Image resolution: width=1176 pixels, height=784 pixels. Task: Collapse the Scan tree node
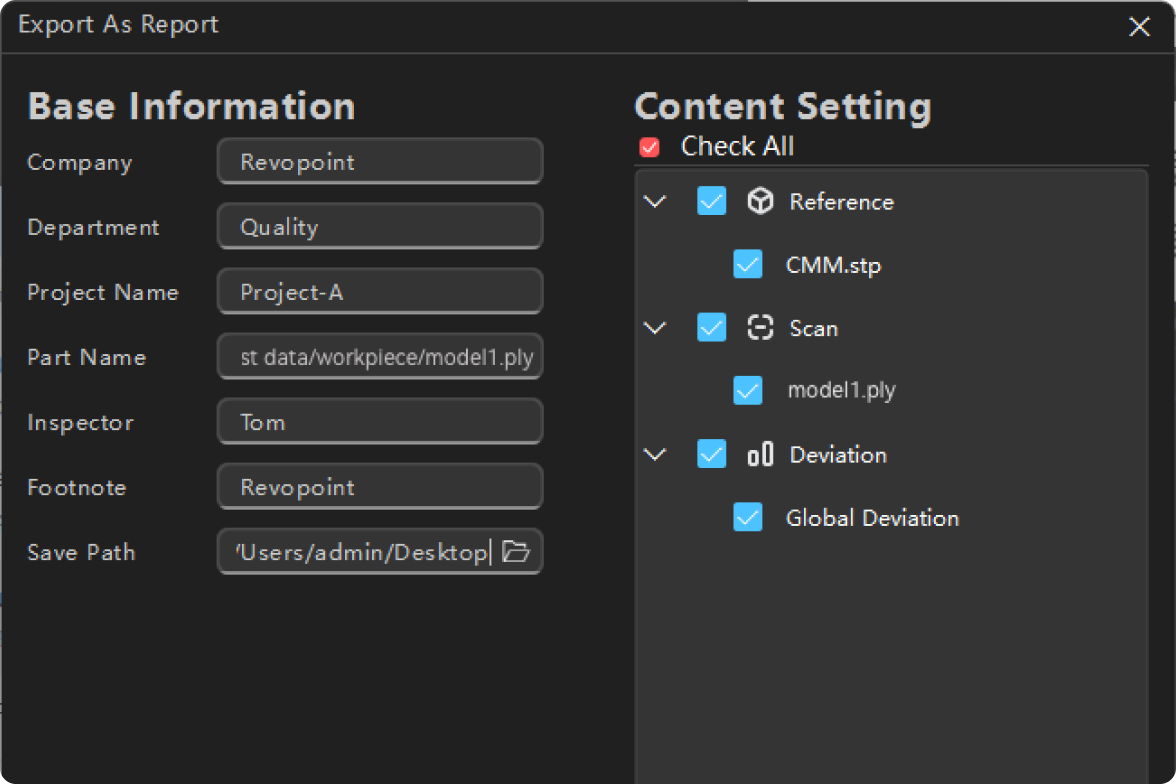pos(655,328)
